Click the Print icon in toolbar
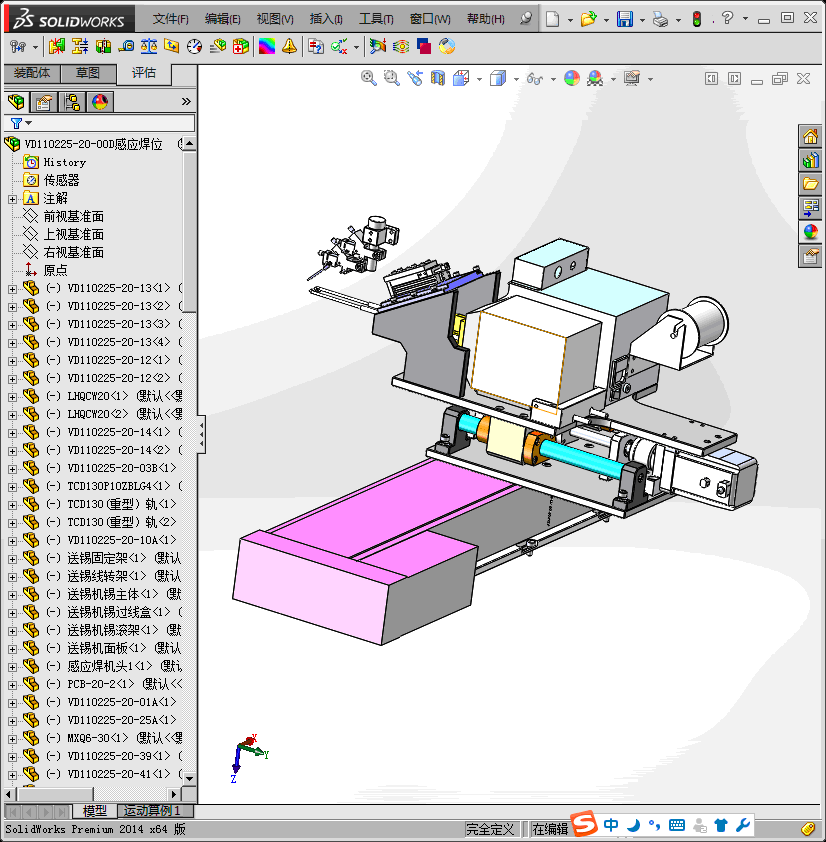826x842 pixels. tap(660, 19)
